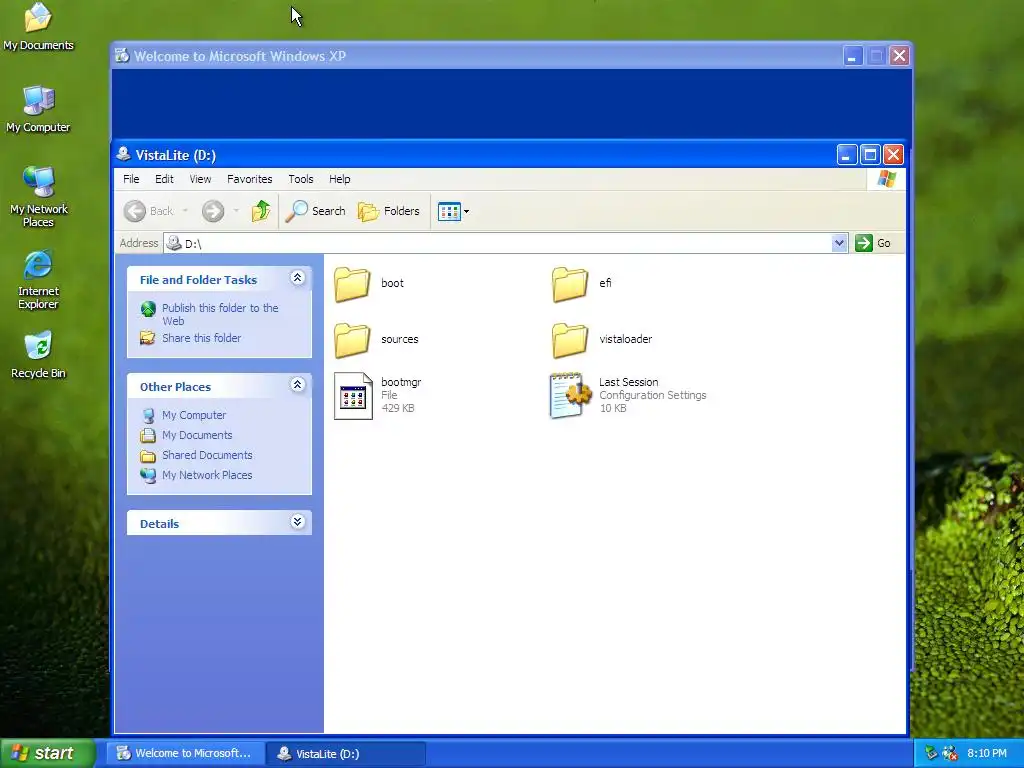Minimize the VistaLite (D:) window

(x=846, y=155)
